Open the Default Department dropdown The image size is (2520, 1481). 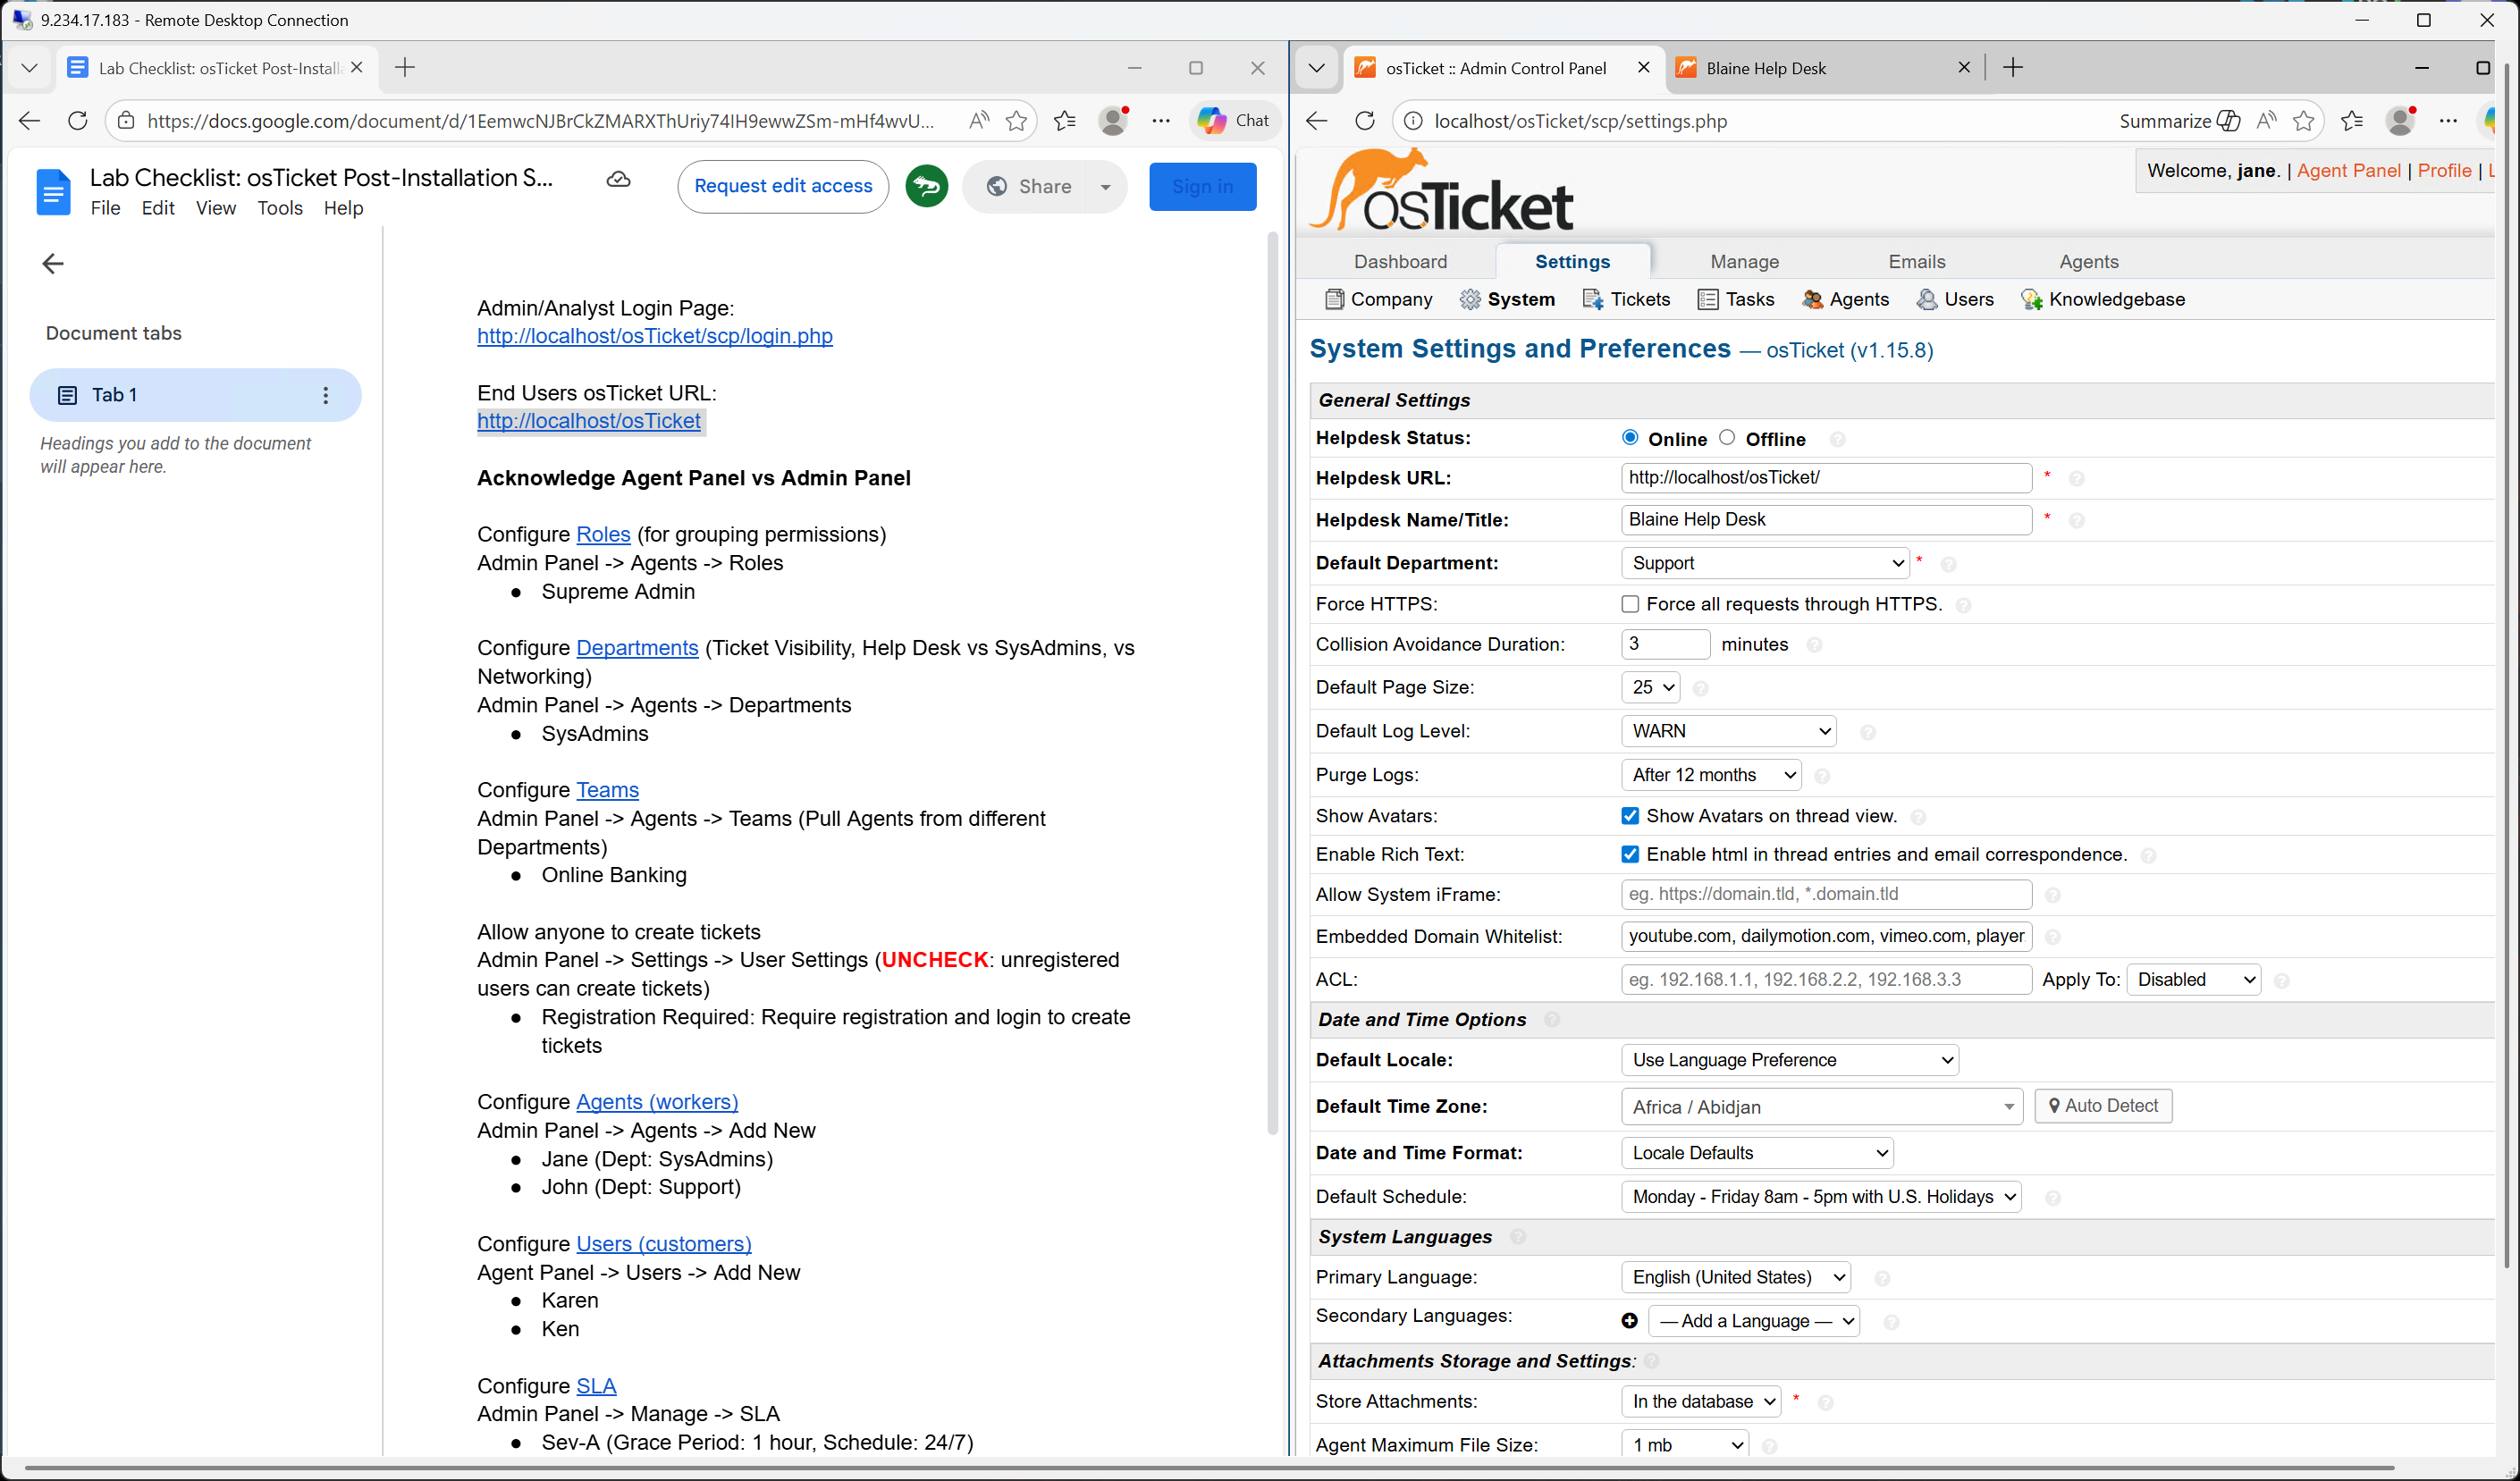pos(1765,563)
